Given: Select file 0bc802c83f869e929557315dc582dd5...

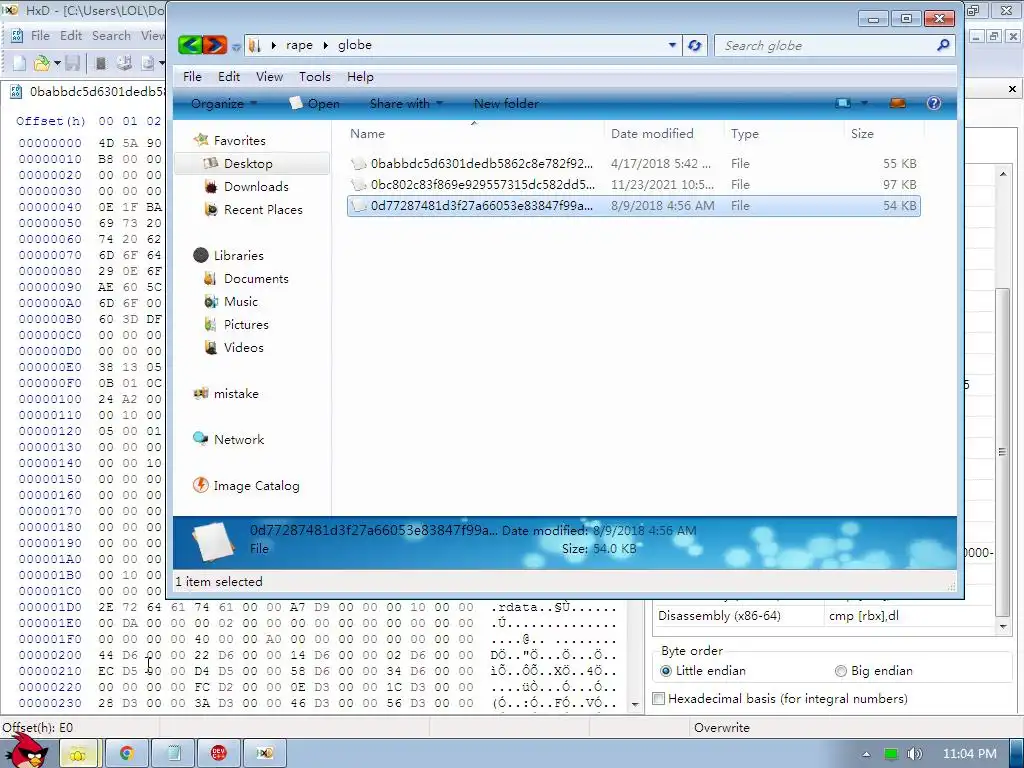Looking at the screenshot, I should (x=633, y=185).
